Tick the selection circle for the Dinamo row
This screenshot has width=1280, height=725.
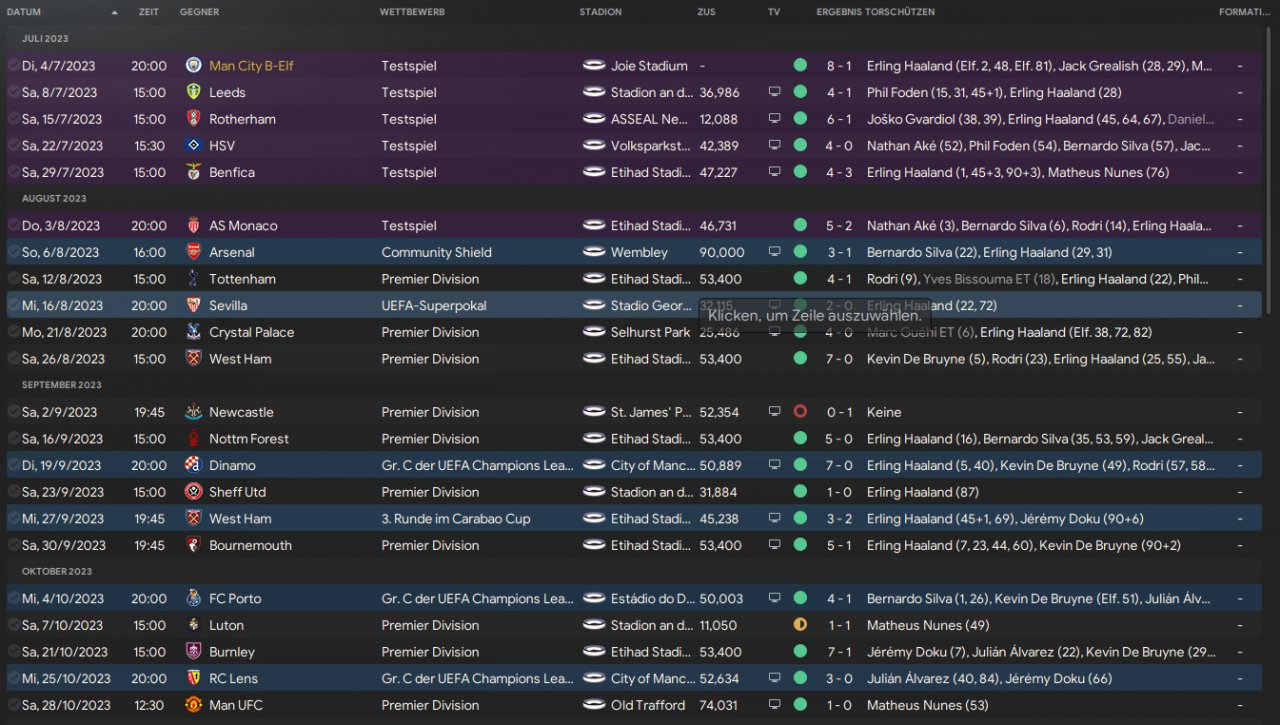pyautogui.click(x=13, y=465)
